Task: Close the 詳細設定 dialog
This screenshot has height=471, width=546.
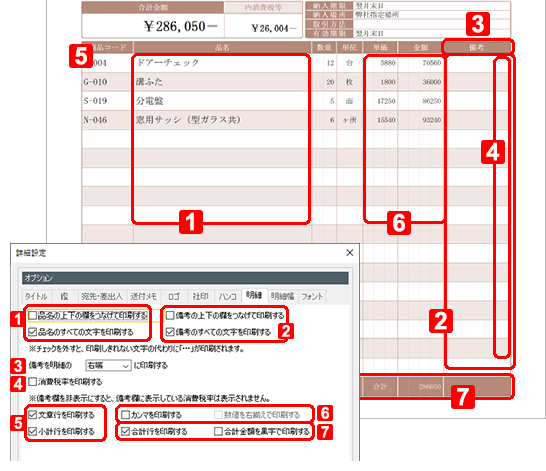Action: [350, 253]
